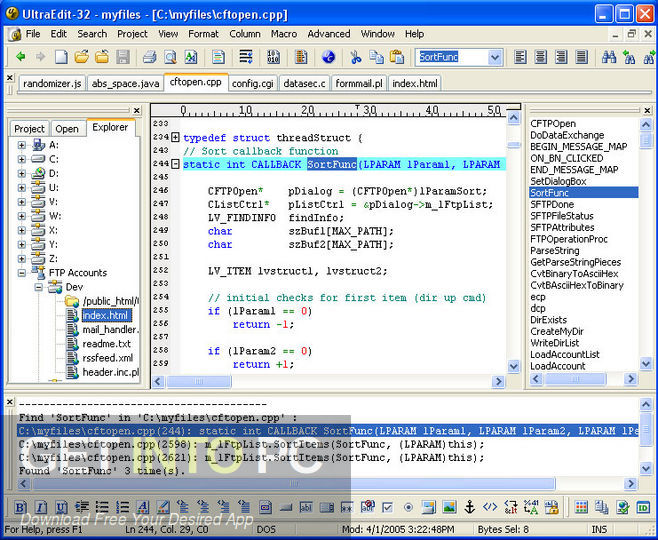Click the HTML Underline (U) icon
This screenshot has width=658, height=540.
[61, 507]
